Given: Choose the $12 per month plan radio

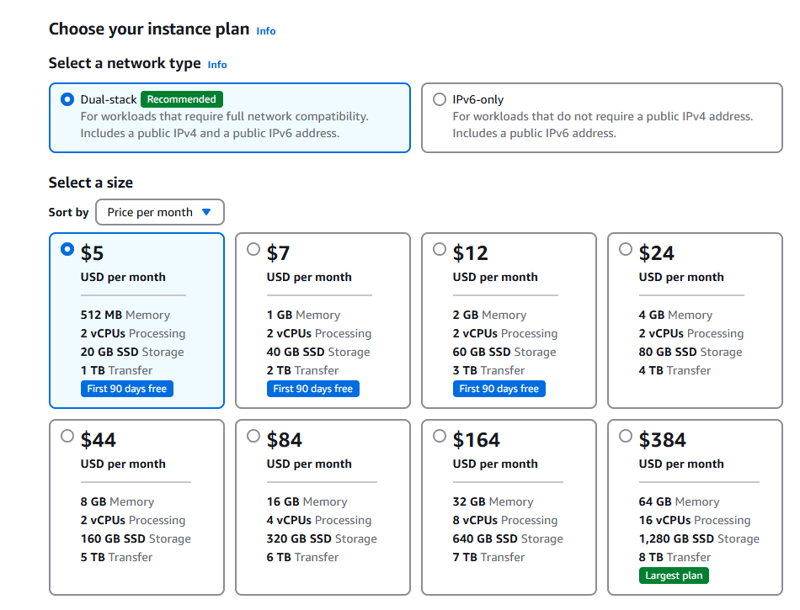Looking at the screenshot, I should tap(439, 249).
